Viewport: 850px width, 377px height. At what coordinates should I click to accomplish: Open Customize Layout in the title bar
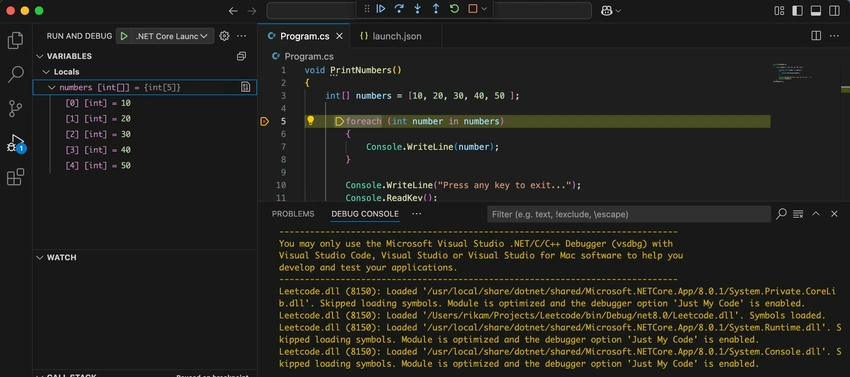[x=780, y=10]
